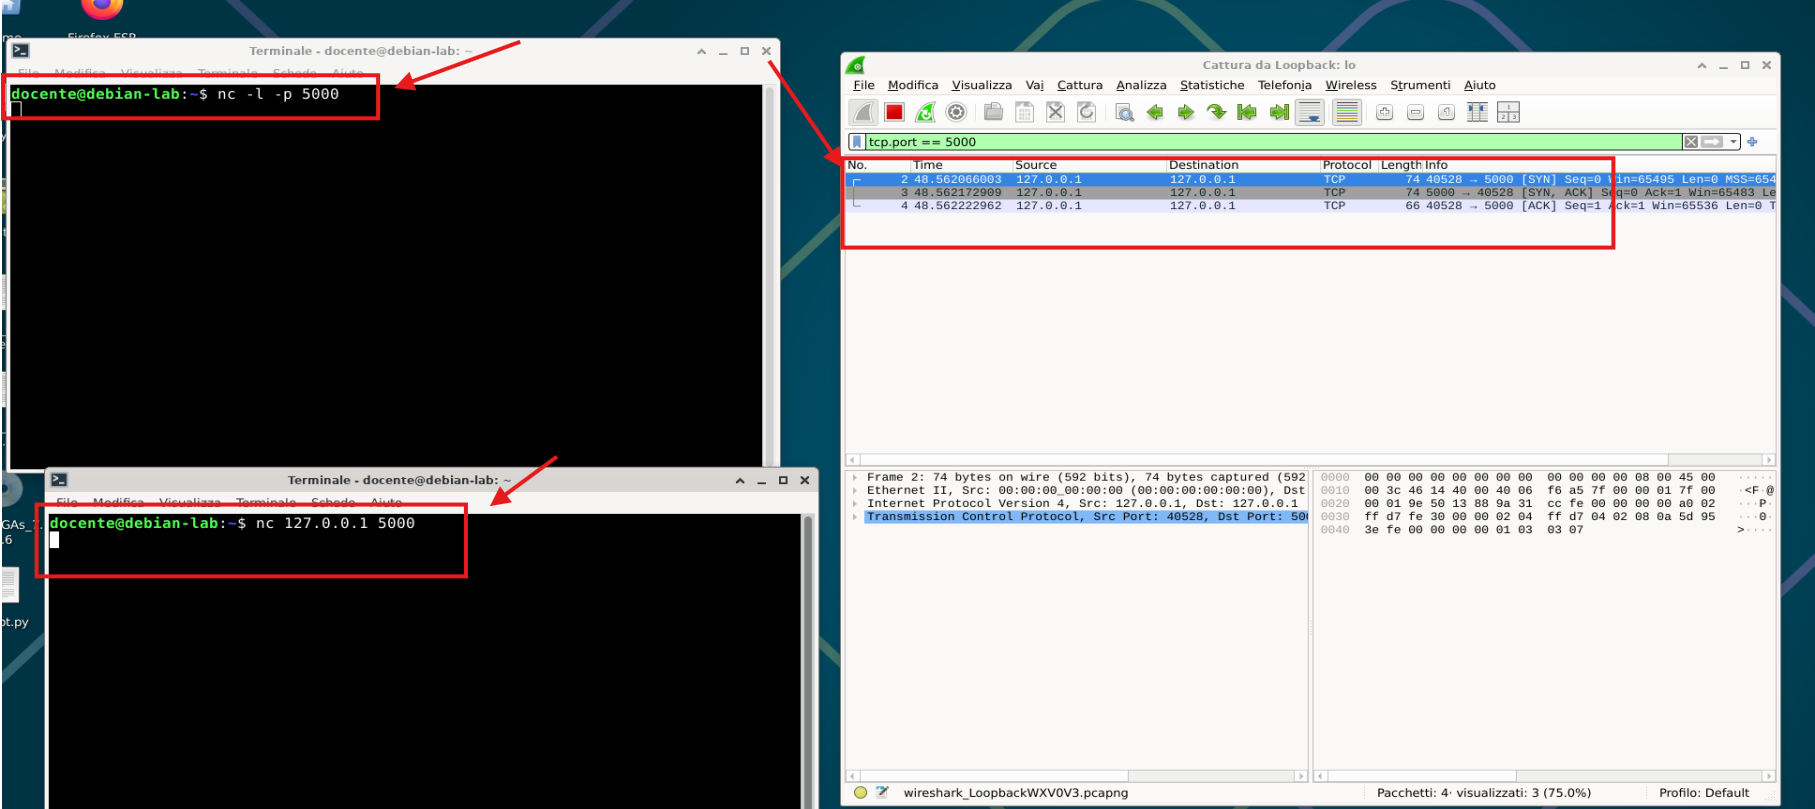This screenshot has height=809, width=1815.
Task: Expand the Transmission Control Protocol node
Action: pos(855,517)
